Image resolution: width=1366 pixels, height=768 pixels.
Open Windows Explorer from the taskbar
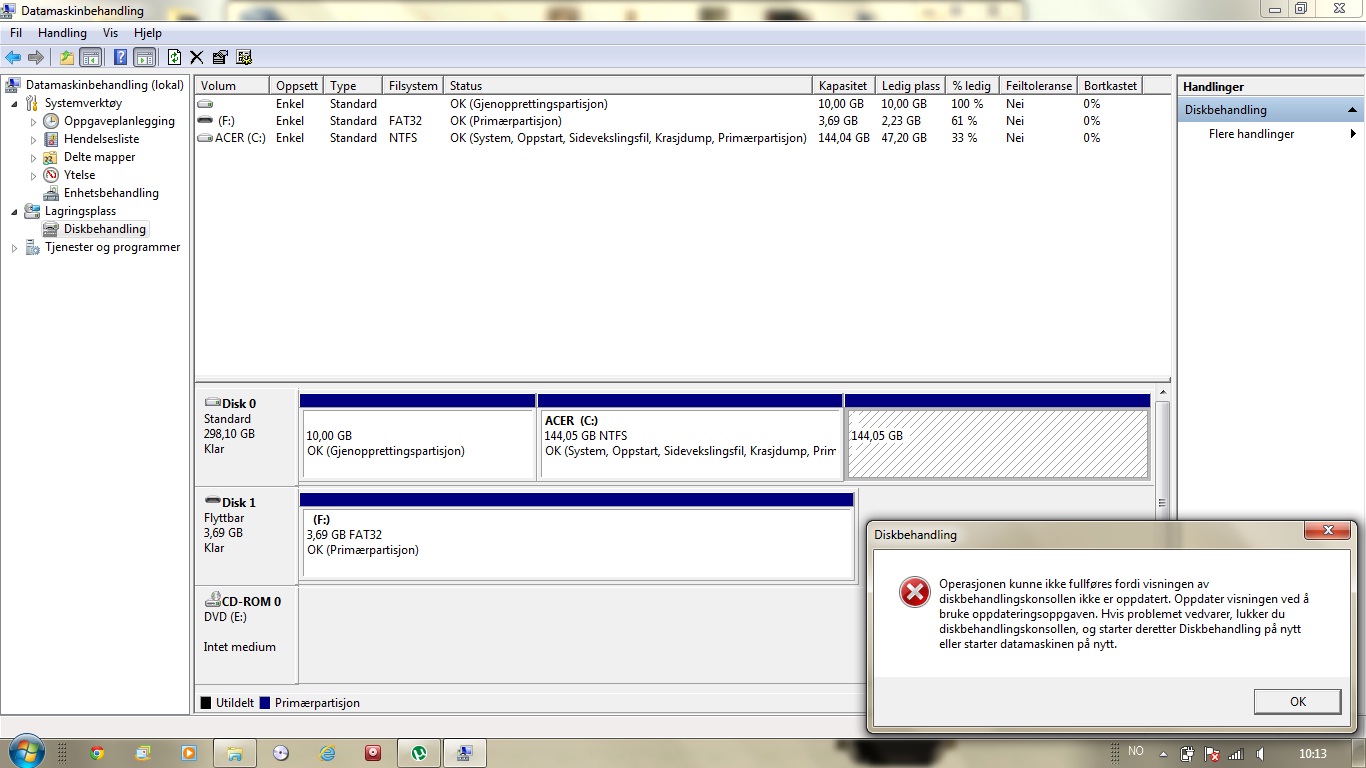point(234,753)
